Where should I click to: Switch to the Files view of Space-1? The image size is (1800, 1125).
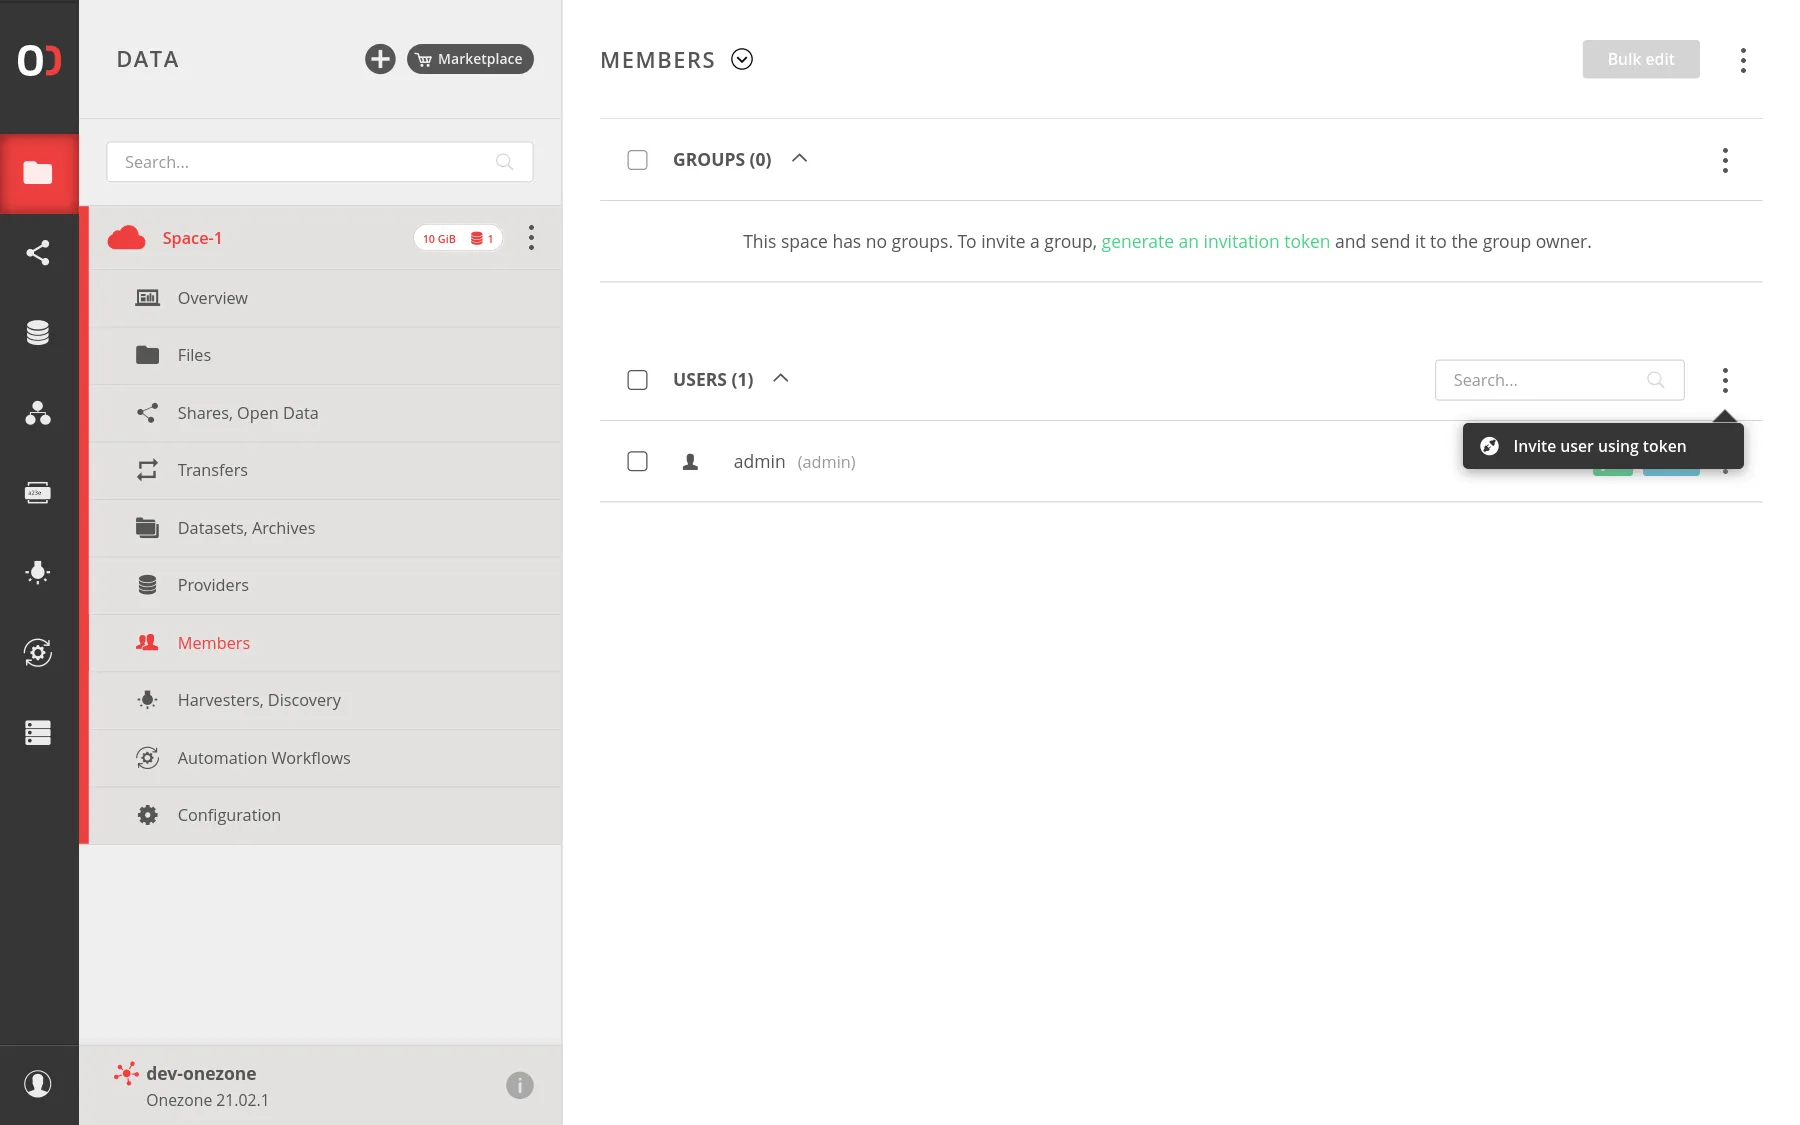pyautogui.click(x=194, y=355)
